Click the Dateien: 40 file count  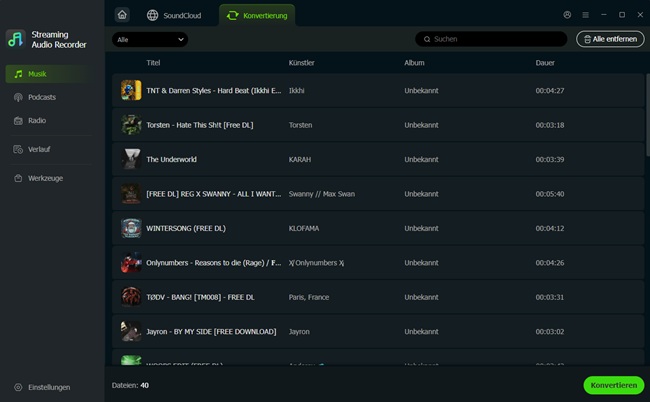[x=130, y=385]
